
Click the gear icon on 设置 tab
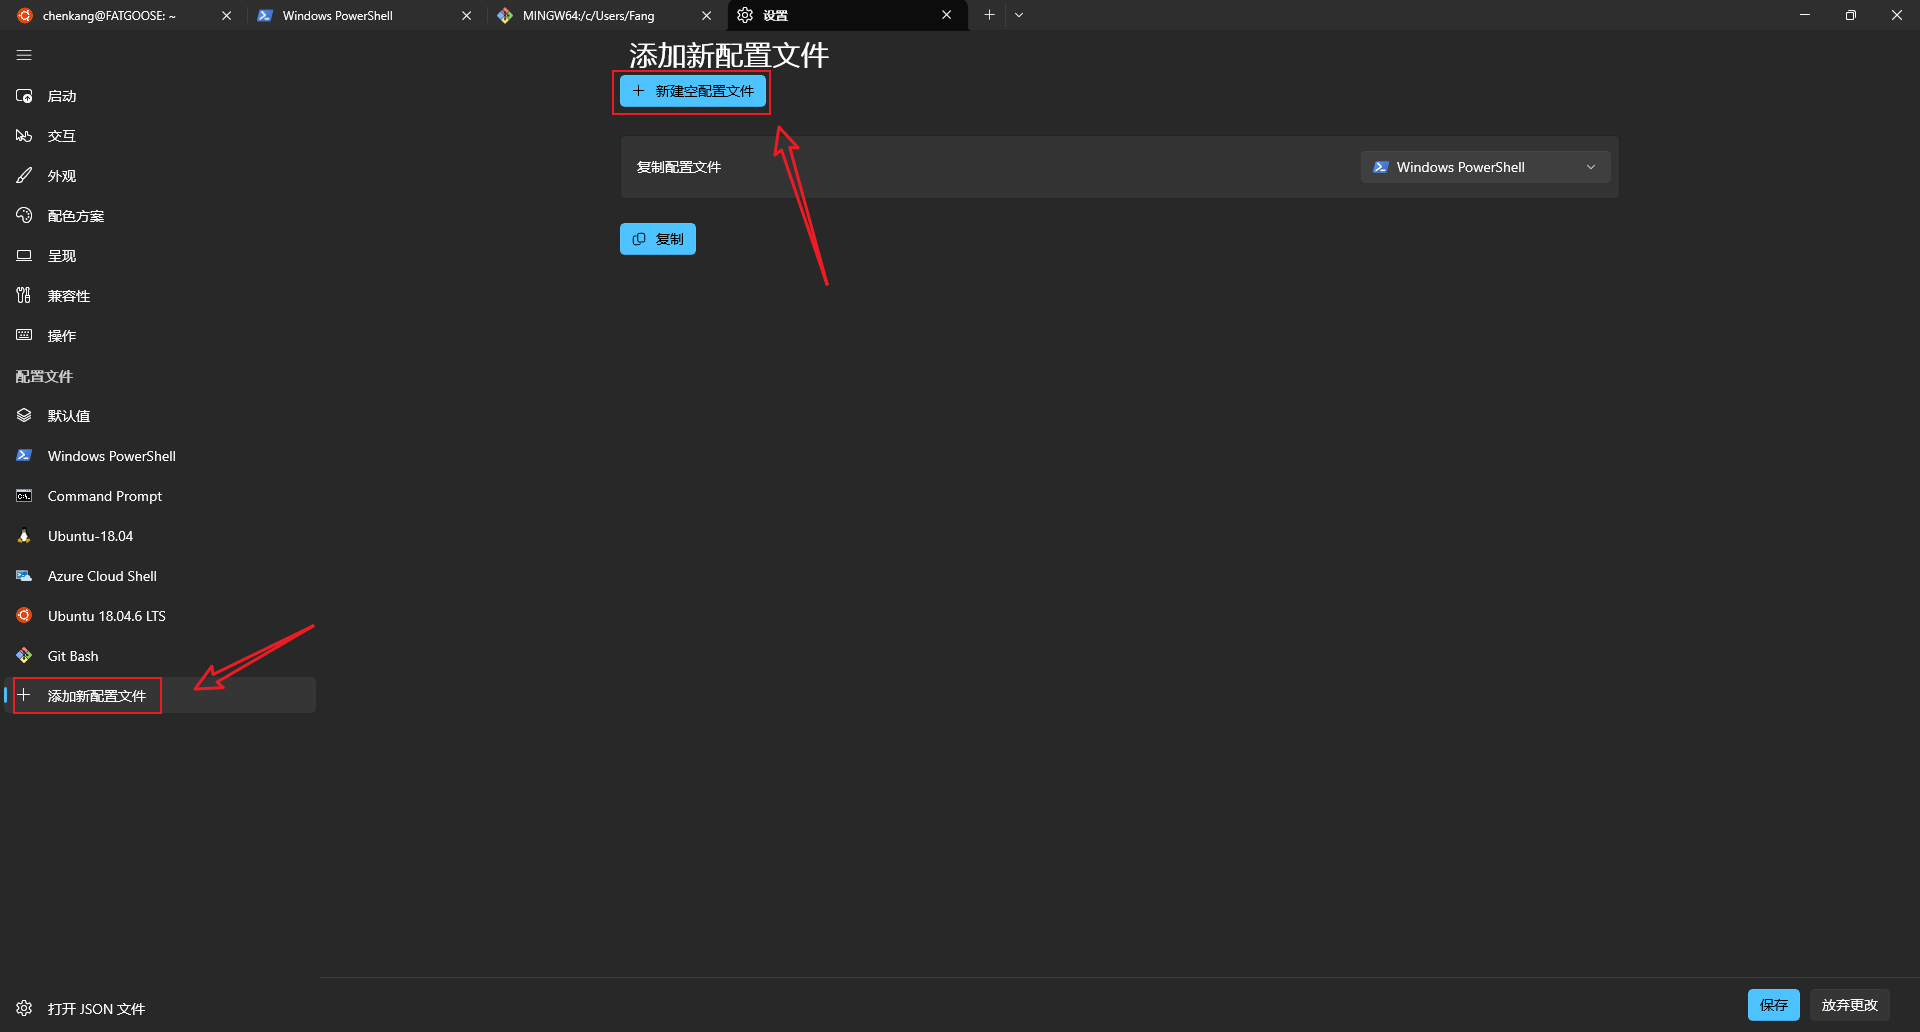(745, 15)
